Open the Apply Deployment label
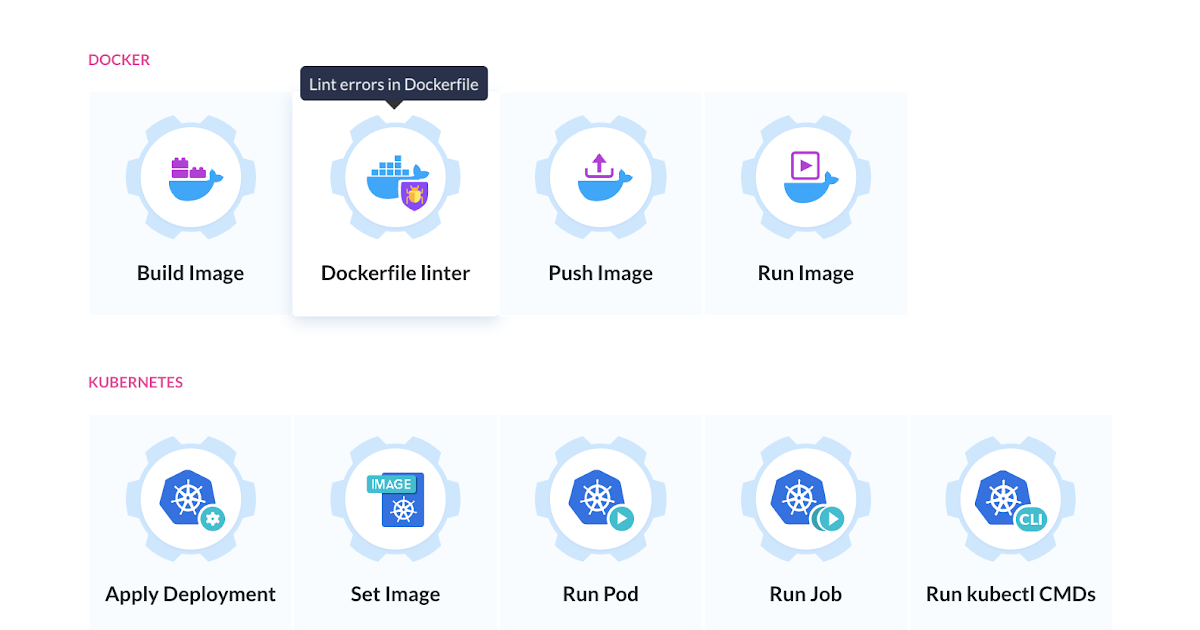 (190, 594)
